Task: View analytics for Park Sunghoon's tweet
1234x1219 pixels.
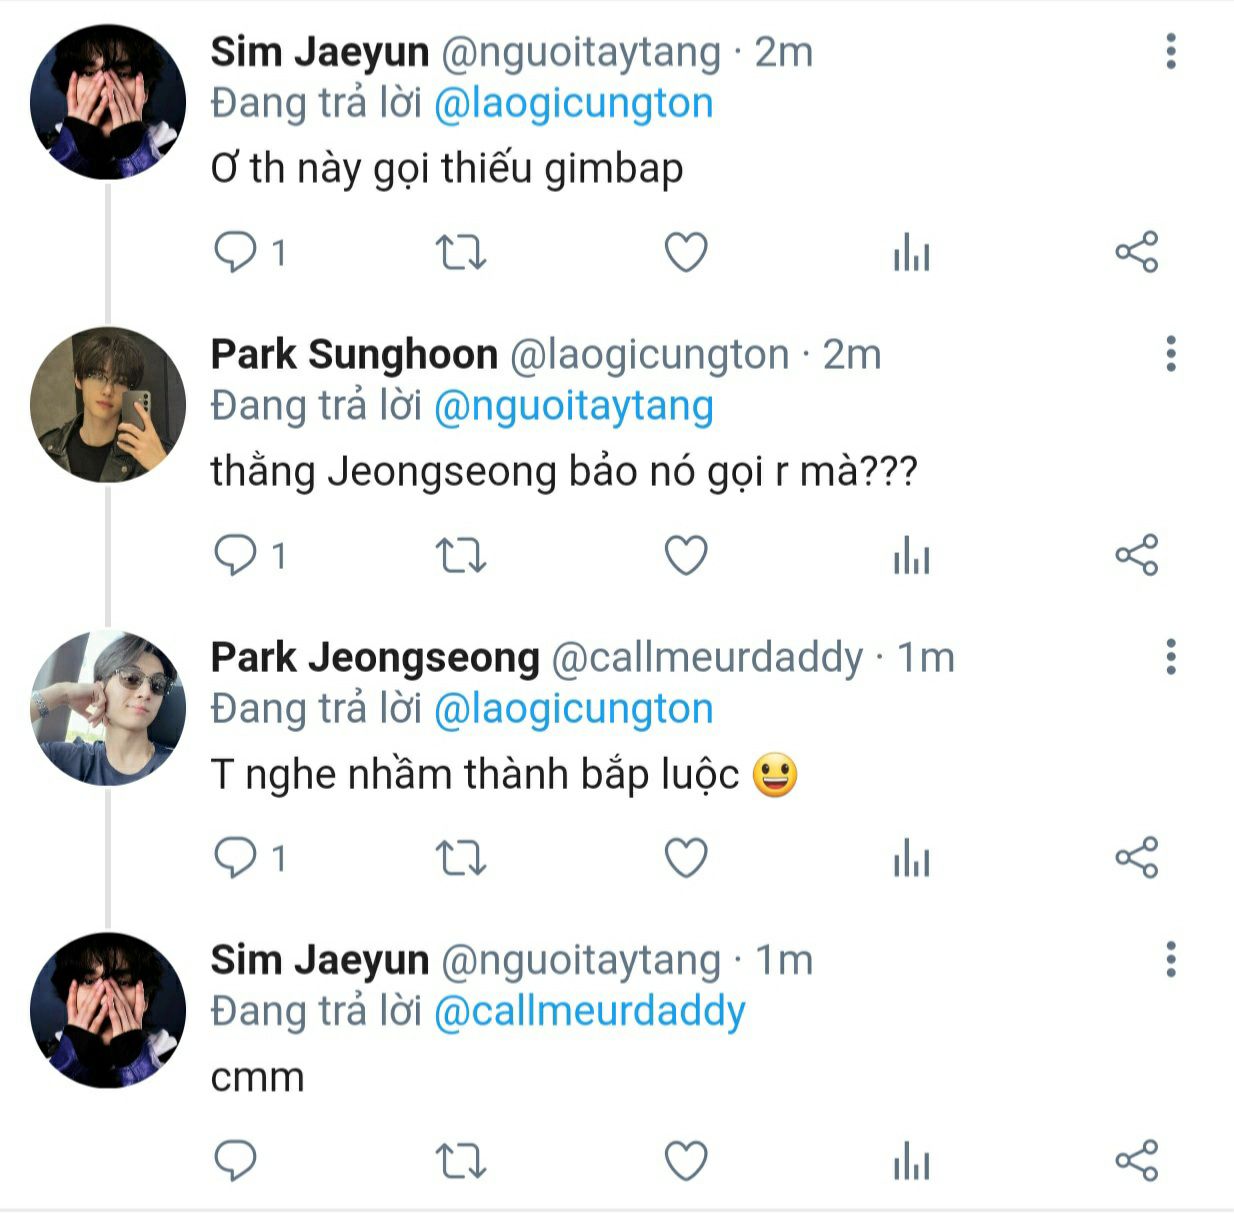Action: (x=911, y=557)
